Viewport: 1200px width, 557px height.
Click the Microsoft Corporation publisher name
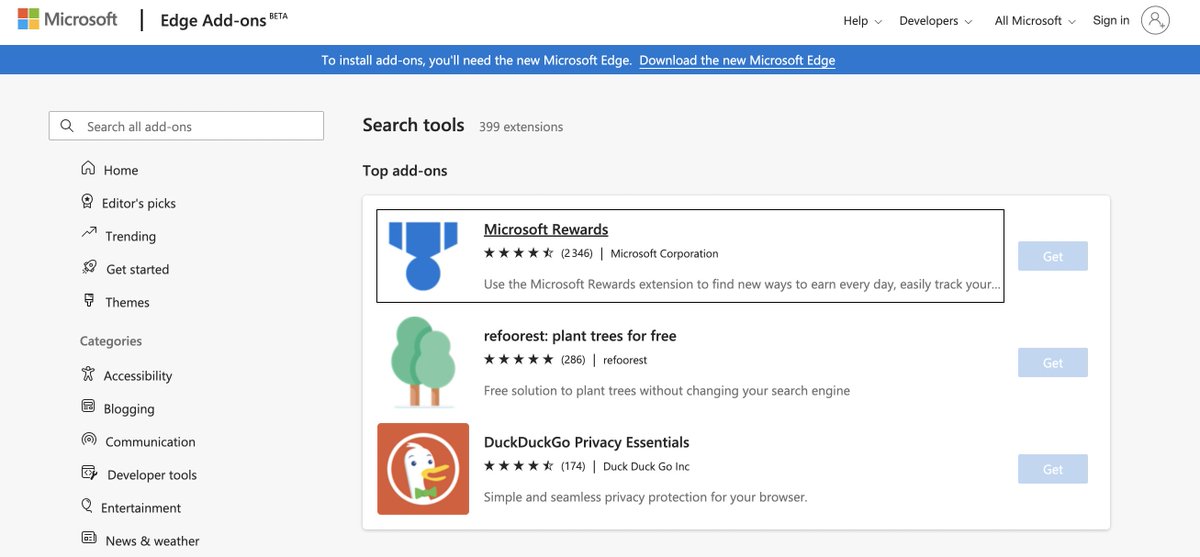tap(664, 254)
